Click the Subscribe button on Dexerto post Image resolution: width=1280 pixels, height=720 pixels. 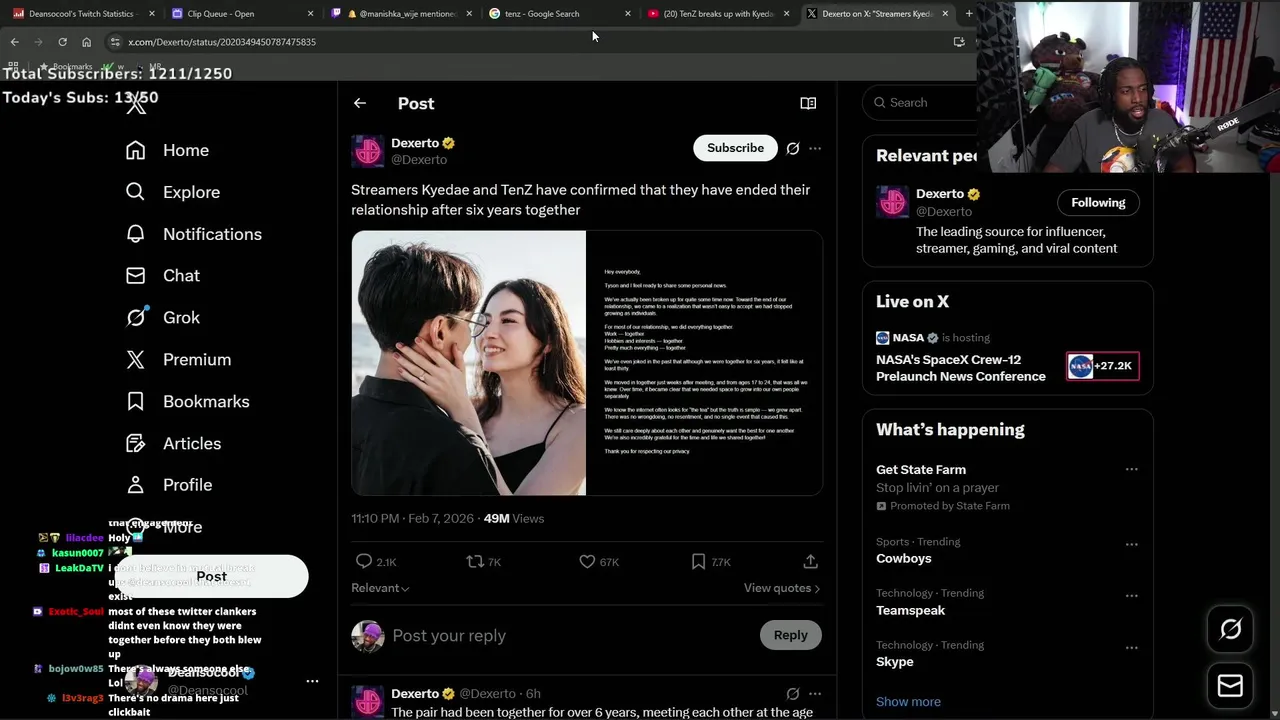(x=735, y=148)
